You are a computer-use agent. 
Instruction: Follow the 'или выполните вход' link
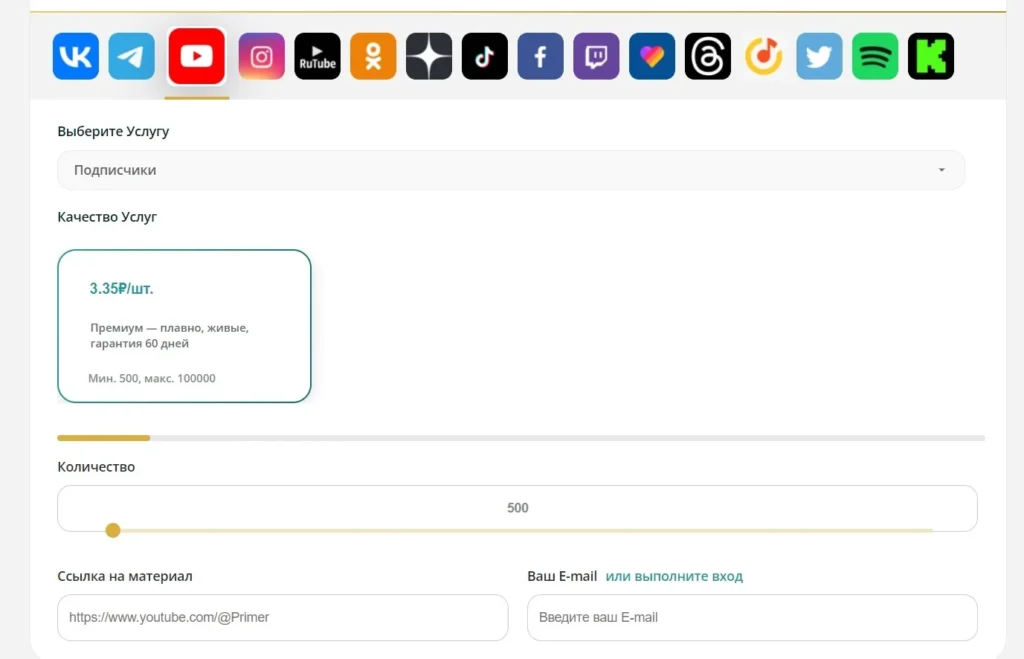point(674,576)
